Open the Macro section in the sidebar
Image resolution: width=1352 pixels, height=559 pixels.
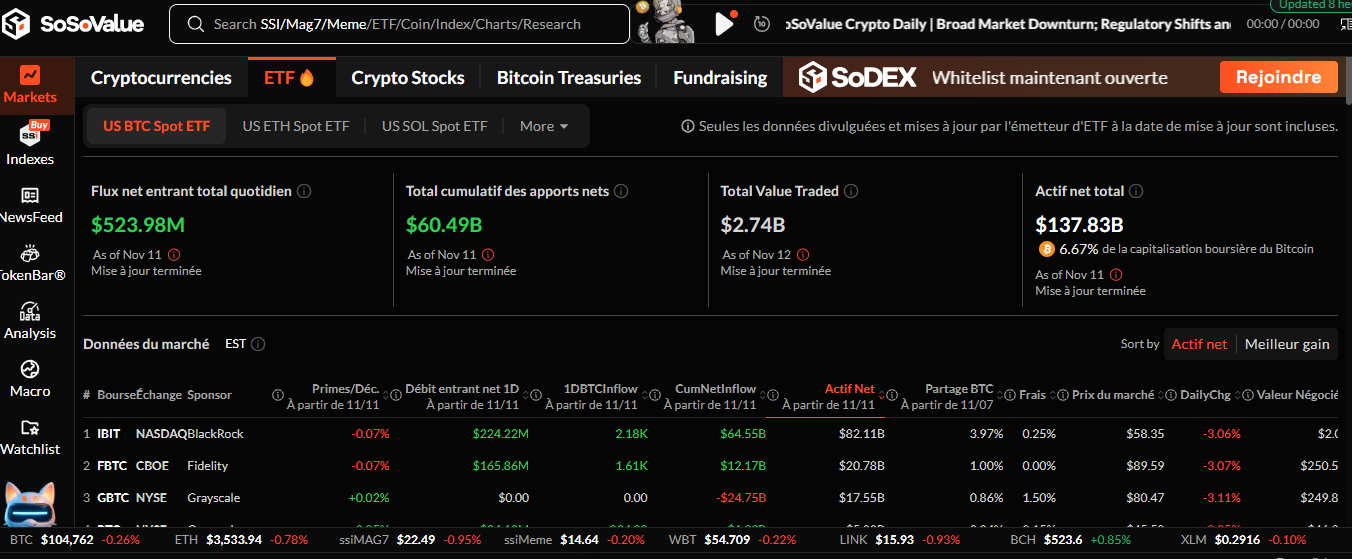point(30,379)
